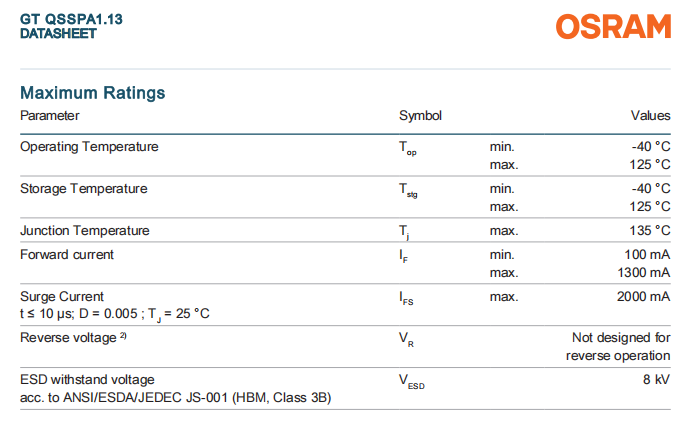Click the "Not designed for" reverse voltage text

pyautogui.click(x=620, y=338)
